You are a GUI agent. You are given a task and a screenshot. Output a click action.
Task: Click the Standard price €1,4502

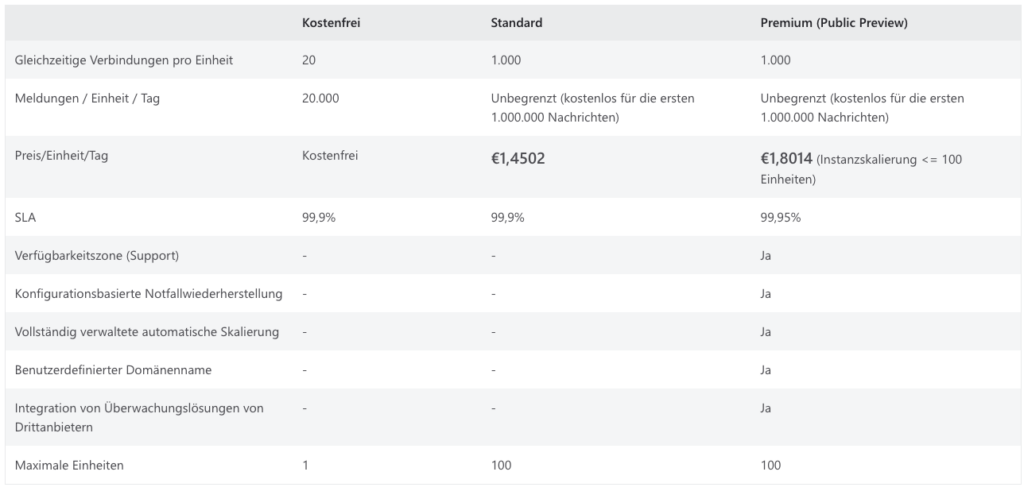coord(518,159)
